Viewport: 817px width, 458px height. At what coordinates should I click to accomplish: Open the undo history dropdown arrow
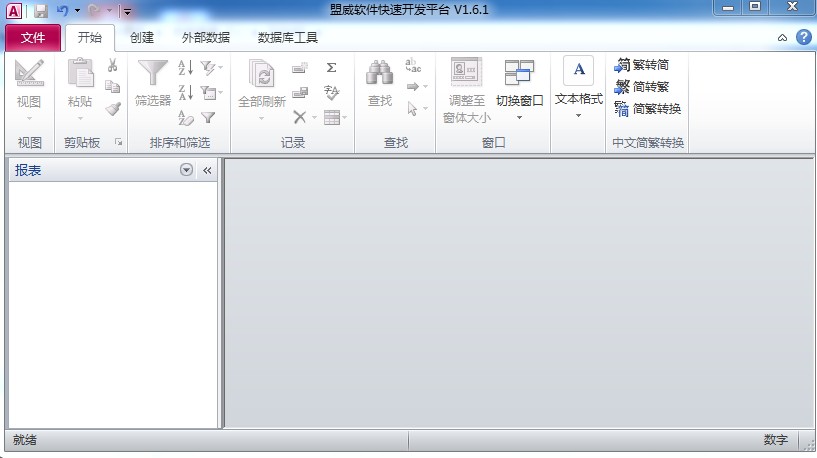(78, 10)
